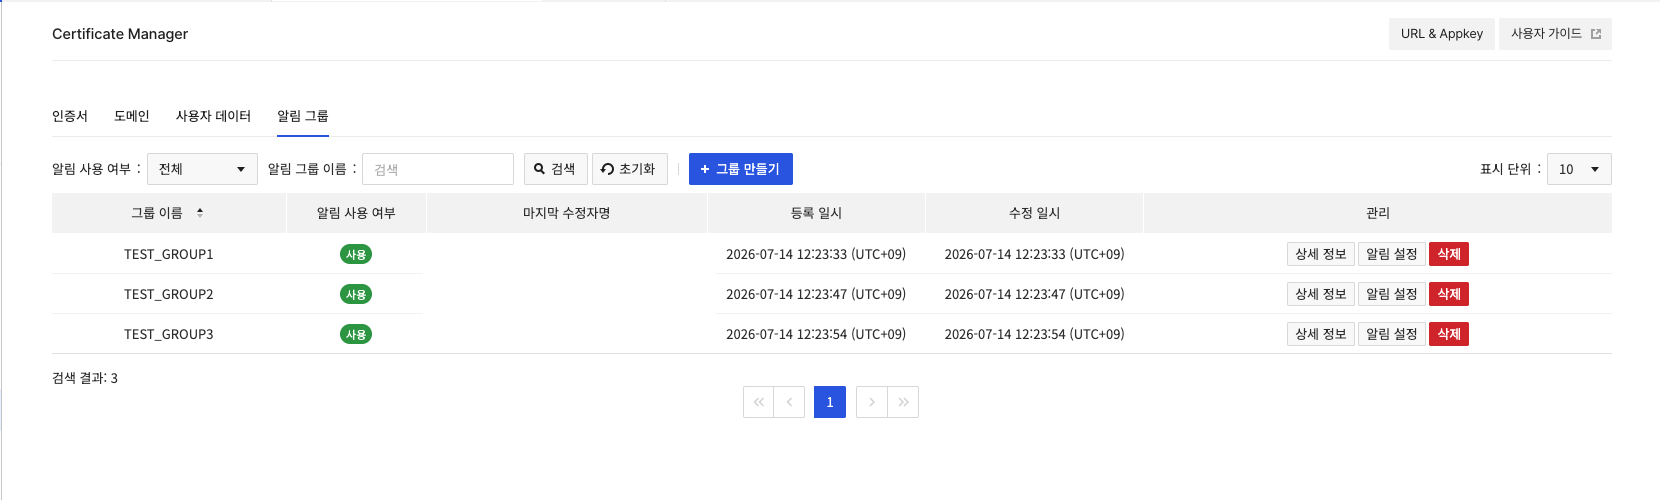
Task: Click the 사용 badge for TEST_GROUP3
Action: coord(356,334)
